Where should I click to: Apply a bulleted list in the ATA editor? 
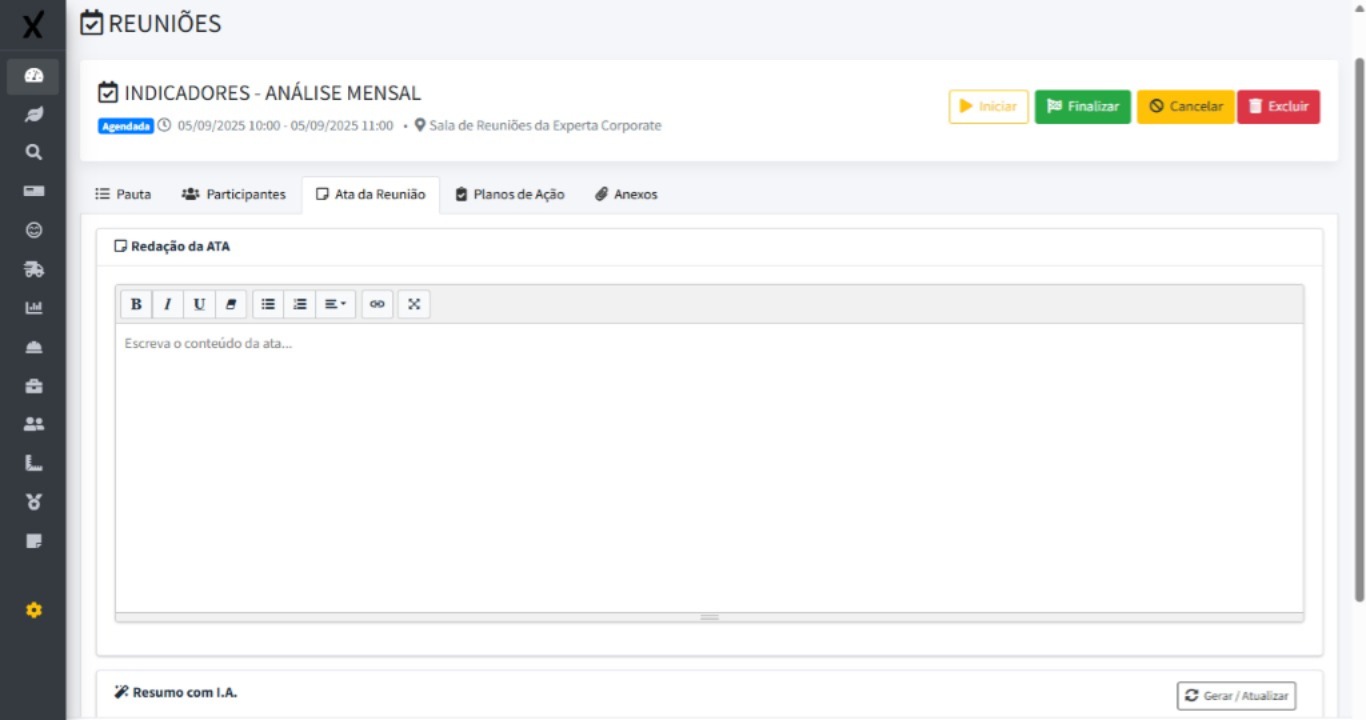[267, 304]
